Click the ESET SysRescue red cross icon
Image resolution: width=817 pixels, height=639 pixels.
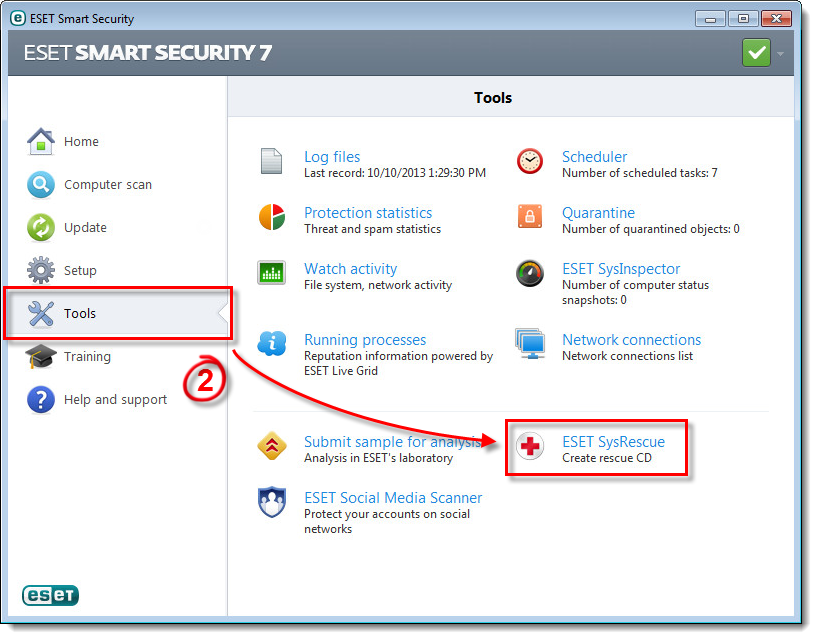coord(530,446)
